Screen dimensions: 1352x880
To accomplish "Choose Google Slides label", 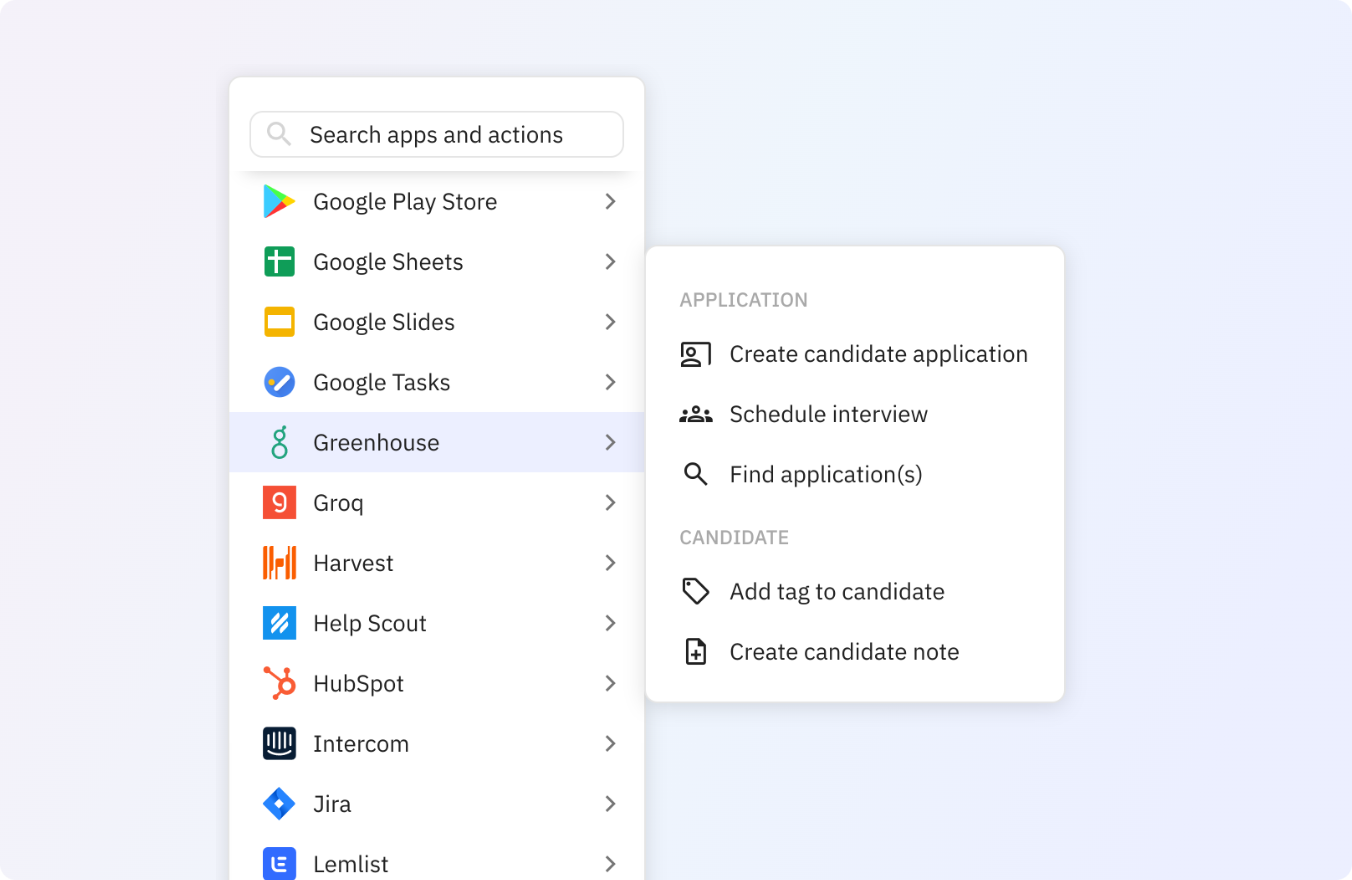I will (384, 322).
